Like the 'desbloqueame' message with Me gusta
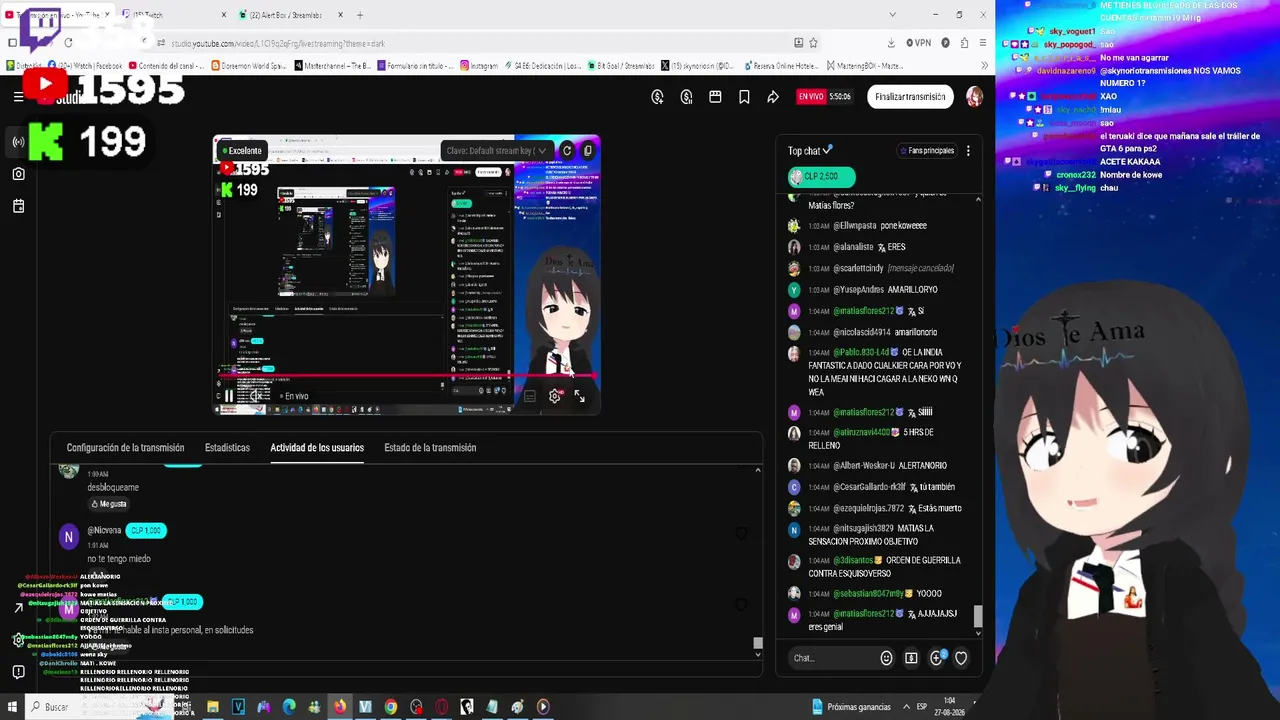 (108, 504)
